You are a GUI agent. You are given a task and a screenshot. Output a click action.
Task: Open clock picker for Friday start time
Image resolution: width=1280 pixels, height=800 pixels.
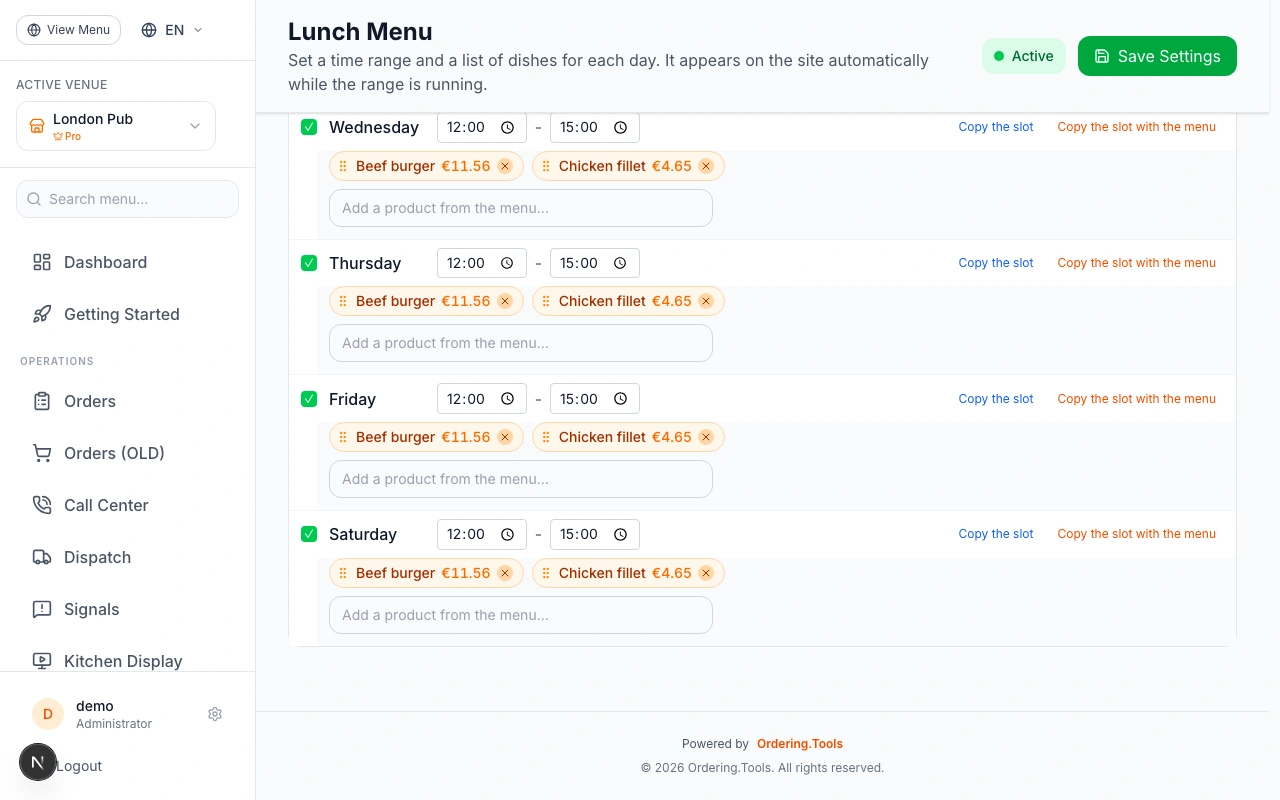tap(508, 399)
